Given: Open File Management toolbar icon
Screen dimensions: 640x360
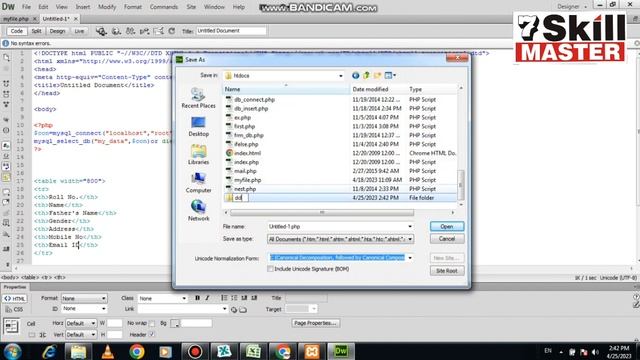Looking at the screenshot, I should [x=131, y=31].
